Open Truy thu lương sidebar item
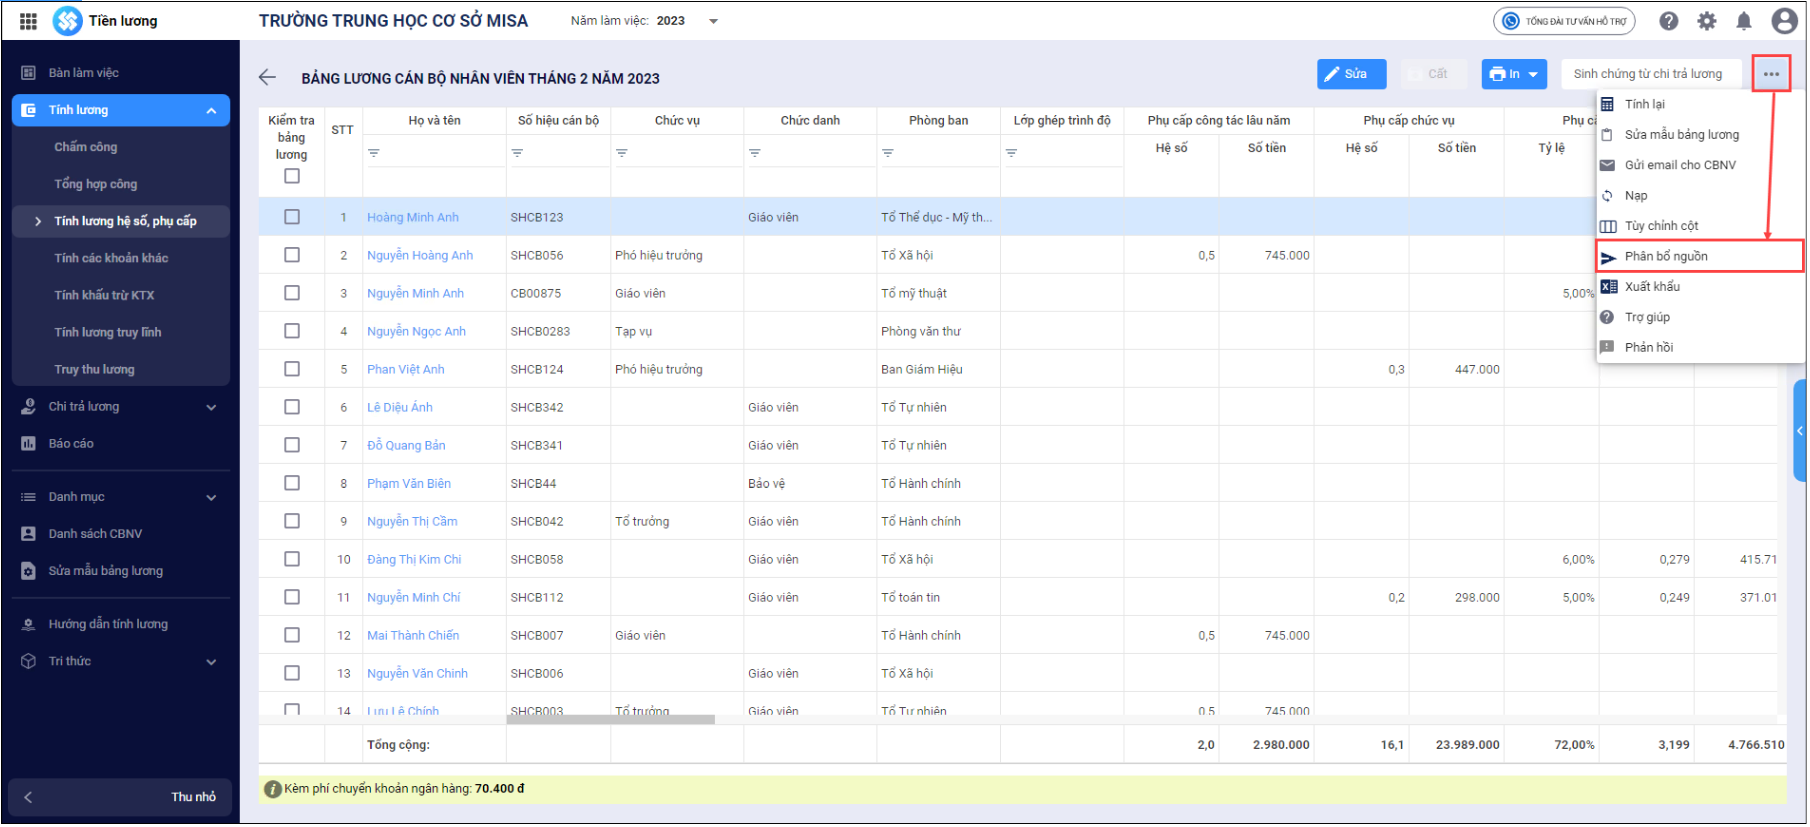1810x827 pixels. (x=95, y=370)
